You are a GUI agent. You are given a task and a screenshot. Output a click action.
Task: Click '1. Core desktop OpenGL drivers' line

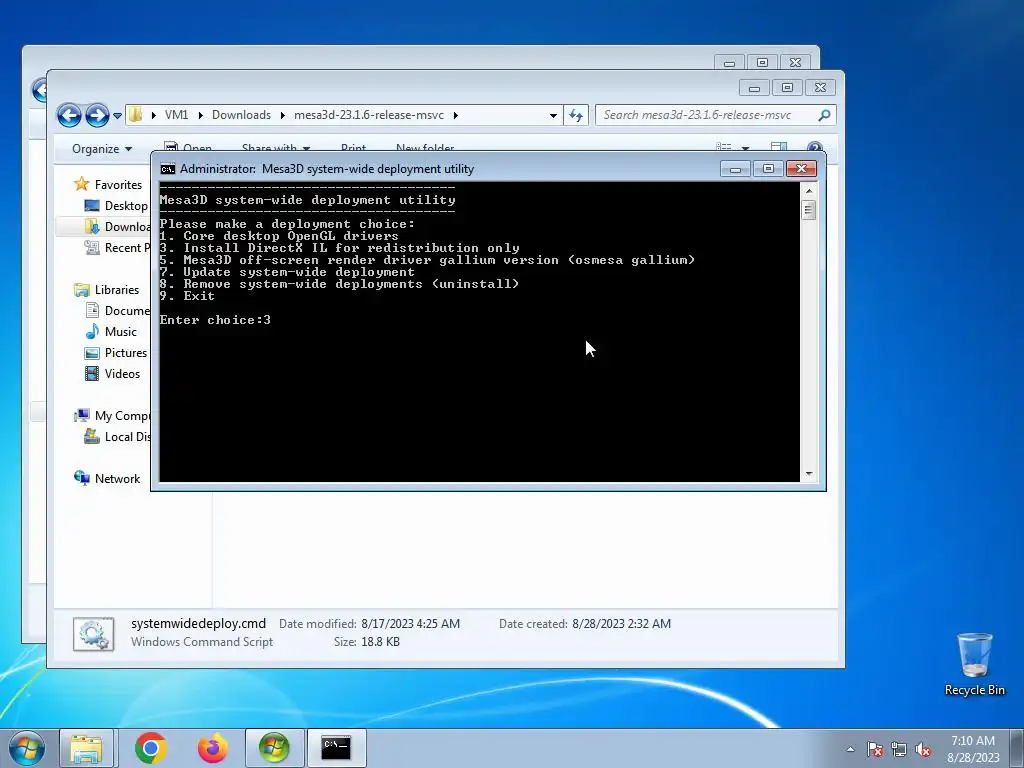pyautogui.click(x=279, y=236)
